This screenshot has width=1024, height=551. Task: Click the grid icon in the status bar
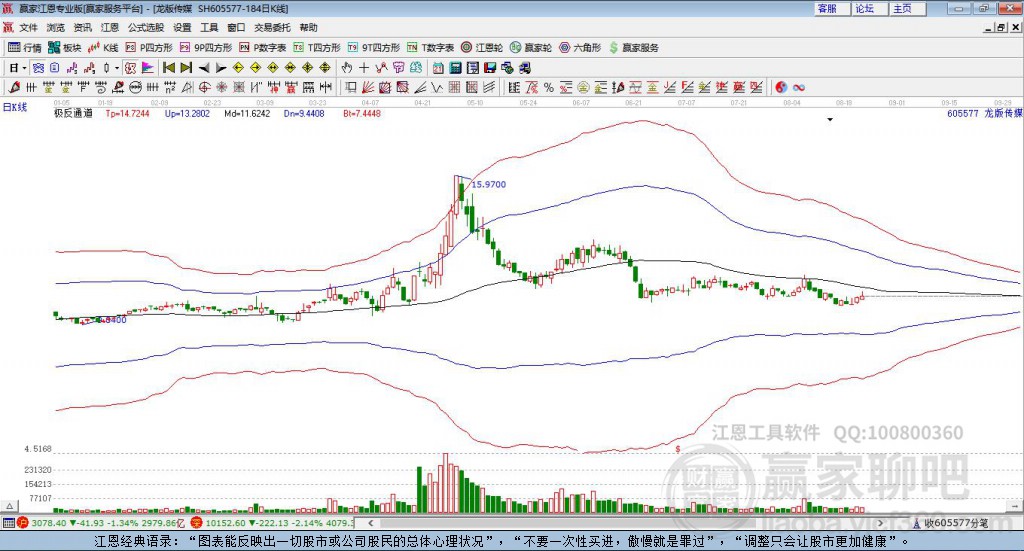8,523
